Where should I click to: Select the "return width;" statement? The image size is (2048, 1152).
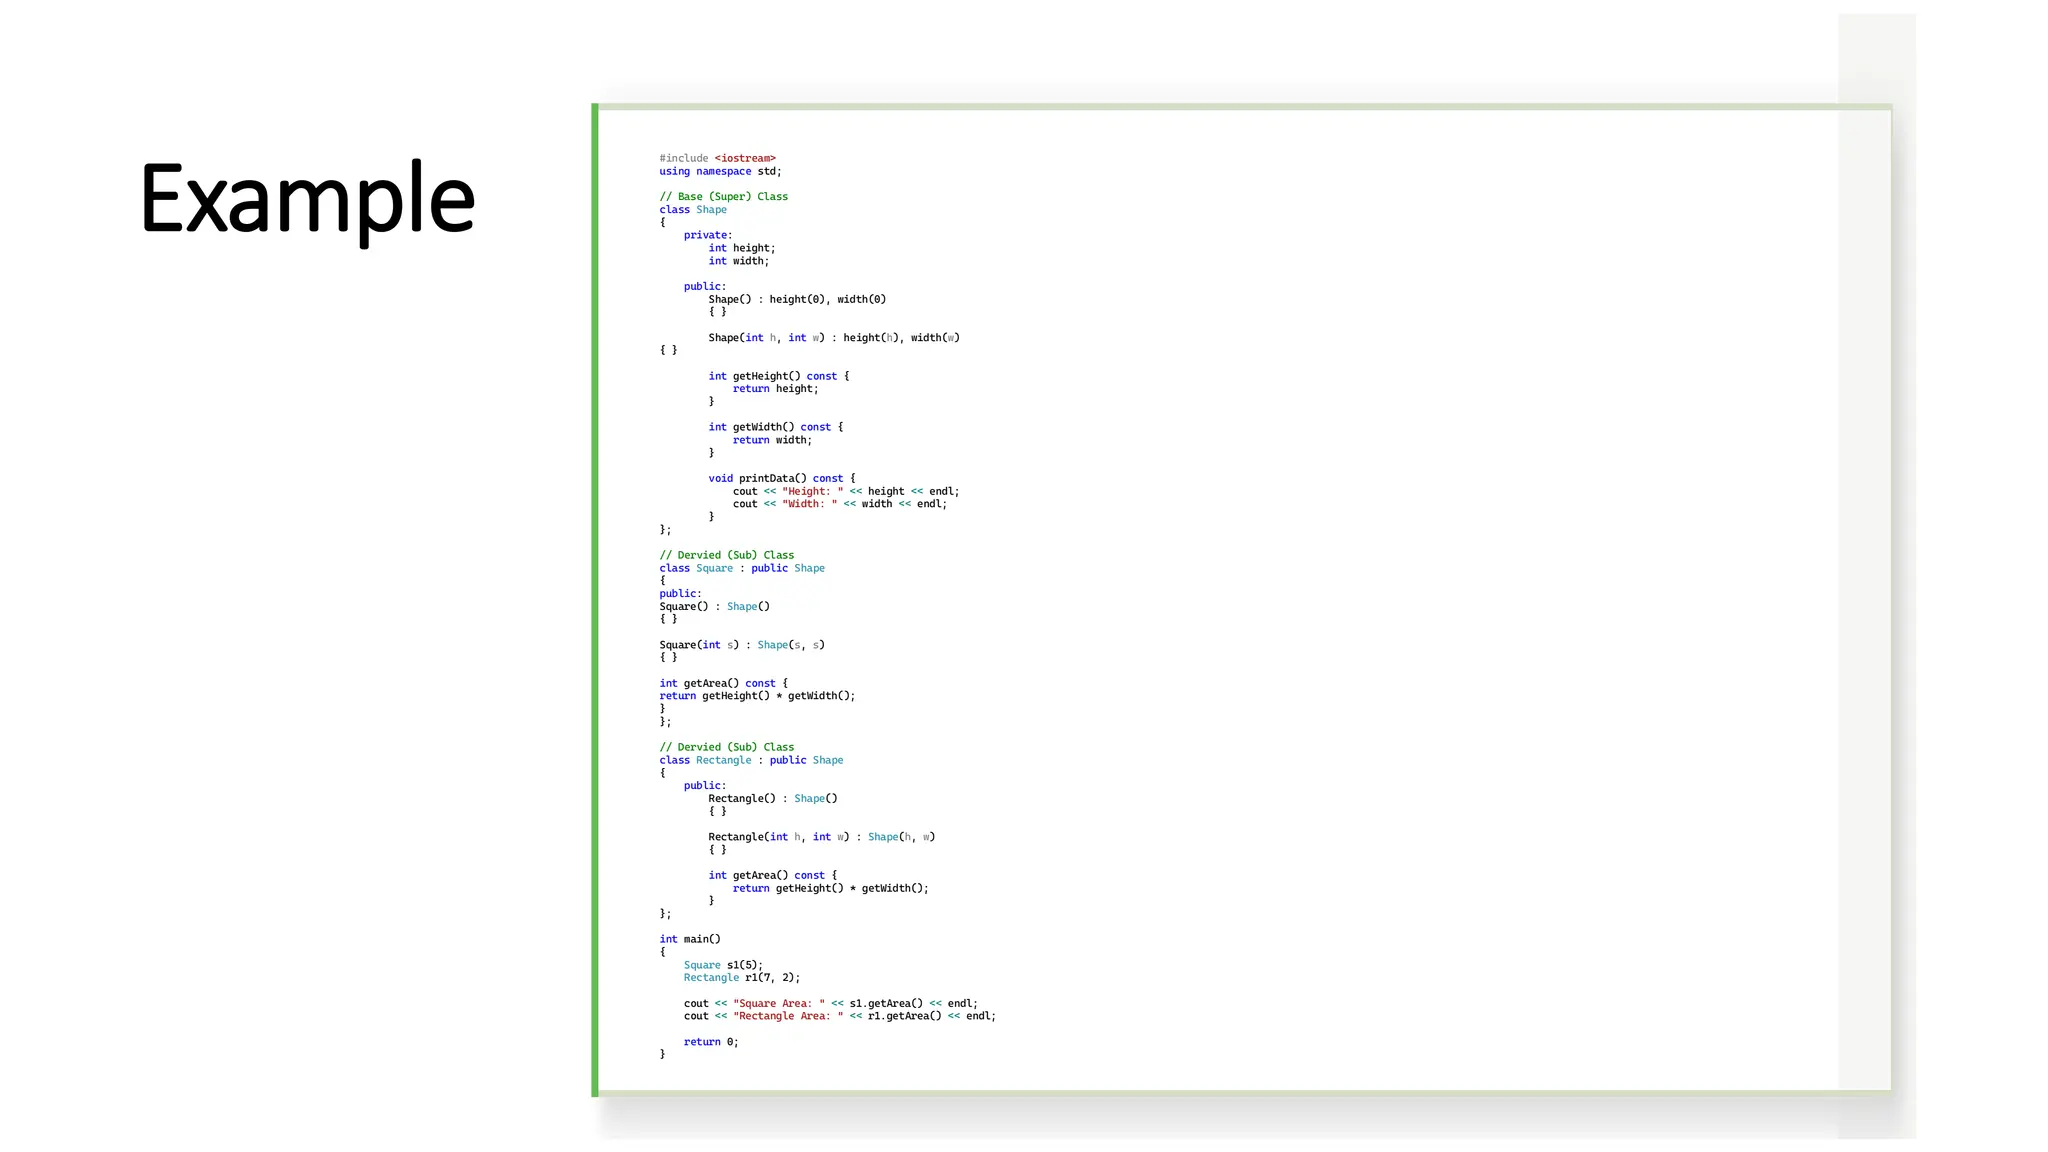point(772,440)
